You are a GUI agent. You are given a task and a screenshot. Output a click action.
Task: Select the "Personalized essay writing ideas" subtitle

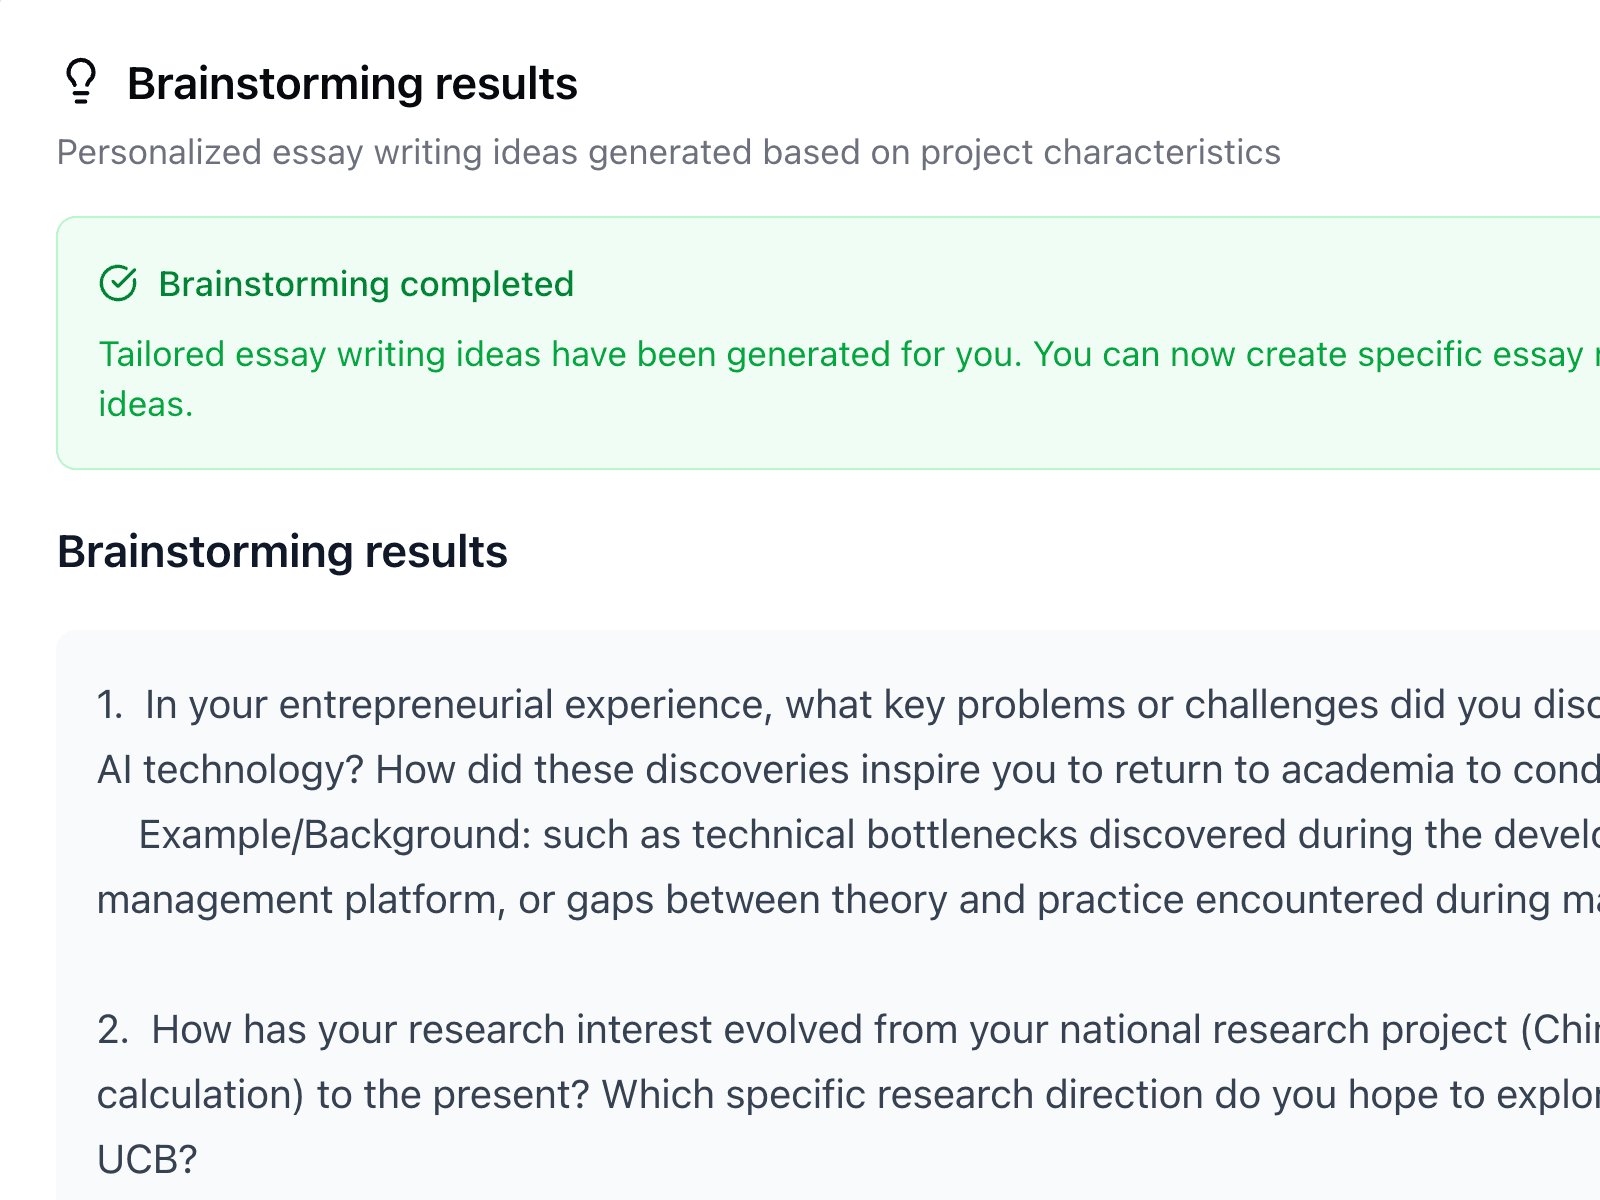coord(668,152)
